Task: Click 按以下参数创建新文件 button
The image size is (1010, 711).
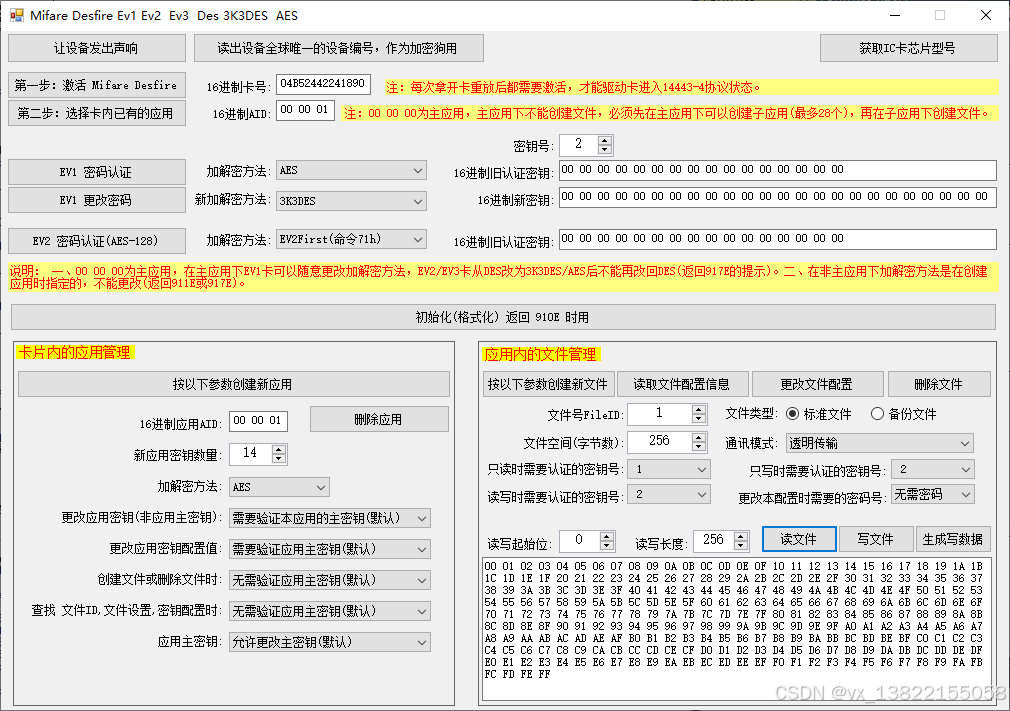Action: 548,384
